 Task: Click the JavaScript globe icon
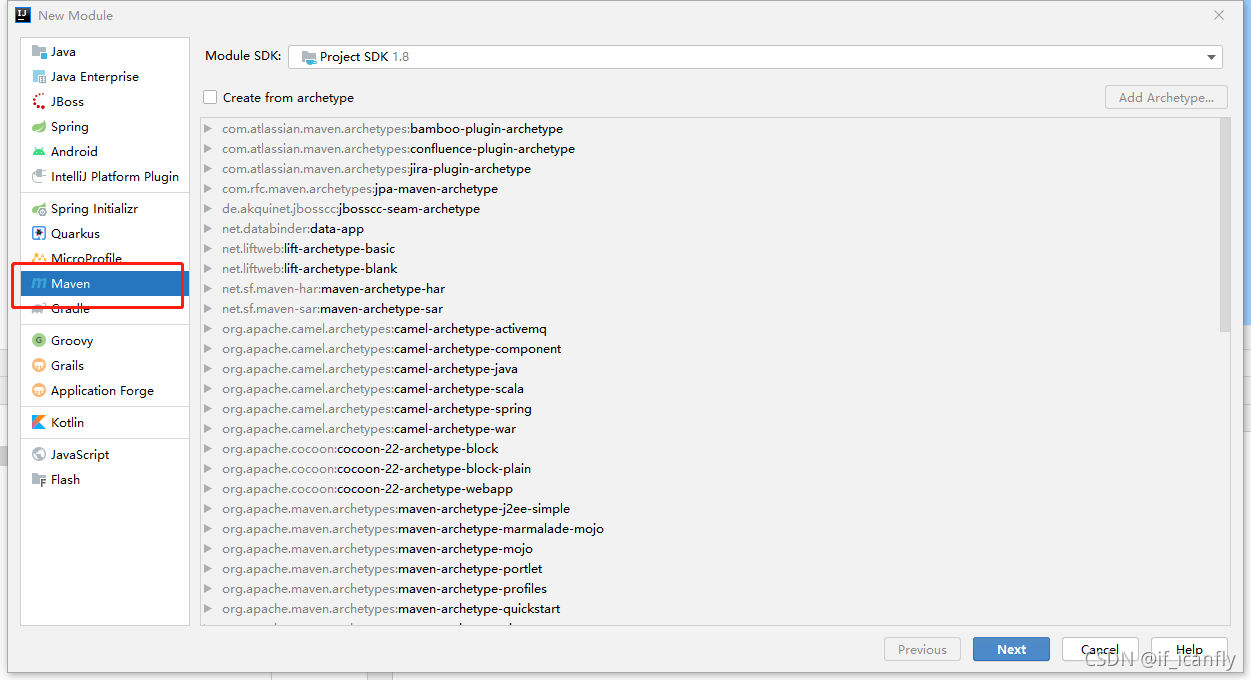point(39,455)
